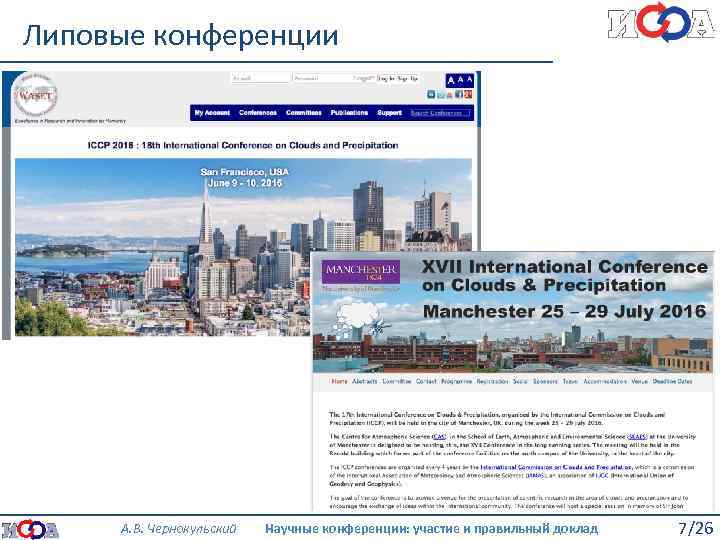The width and height of the screenshot is (720, 540).
Task: Click the cloud and snowflake logo
Action: coord(359,319)
